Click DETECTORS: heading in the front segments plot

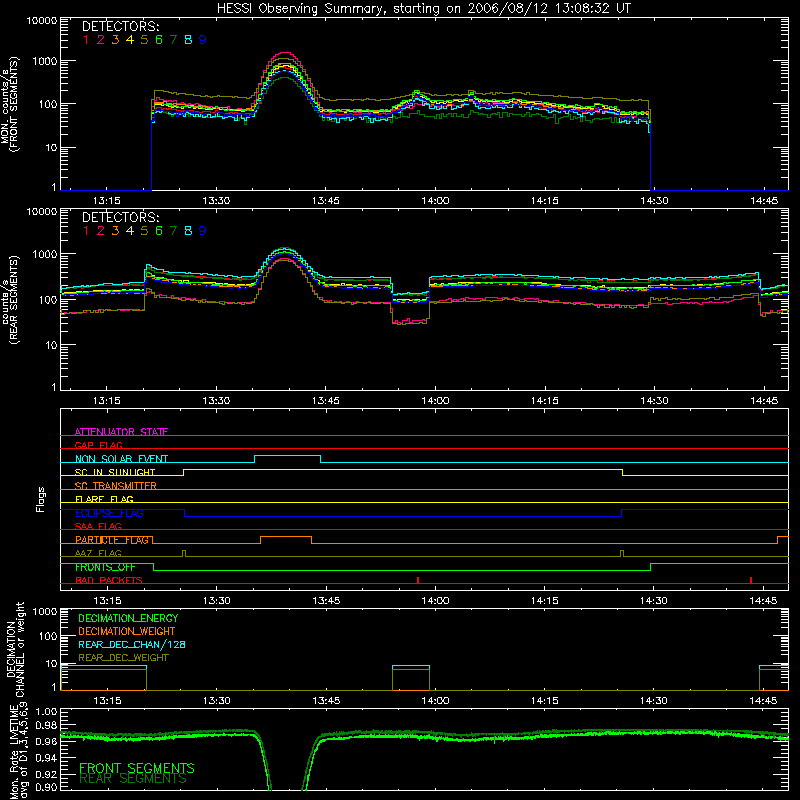pyautogui.click(x=121, y=26)
